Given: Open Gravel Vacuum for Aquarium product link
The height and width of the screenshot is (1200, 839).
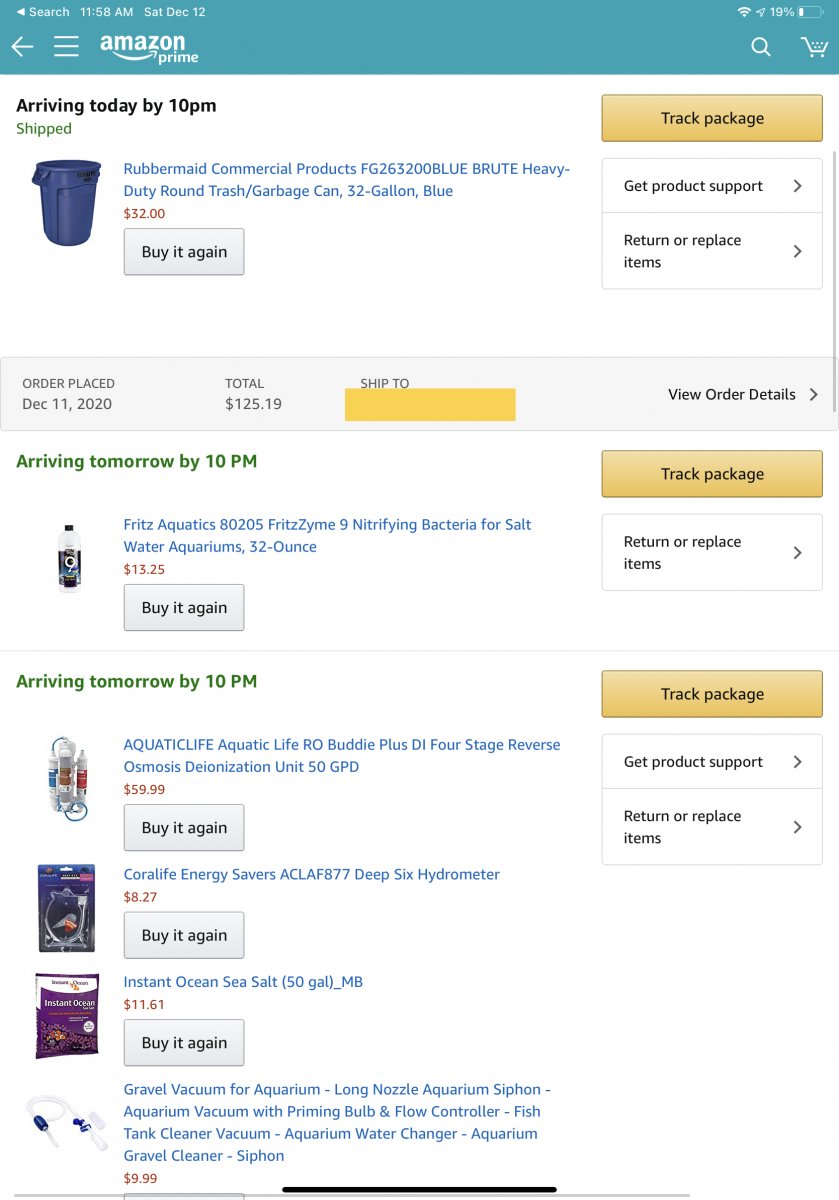Looking at the screenshot, I should [x=337, y=1122].
